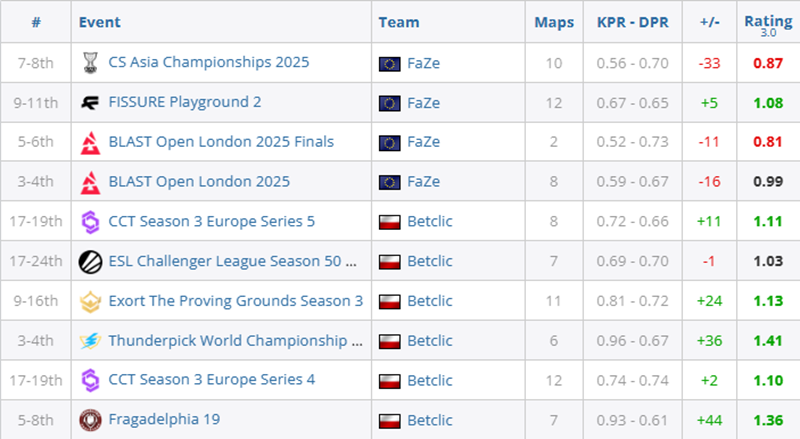
Task: Click the Fragadelphia 19 event logo
Action: coord(90,420)
